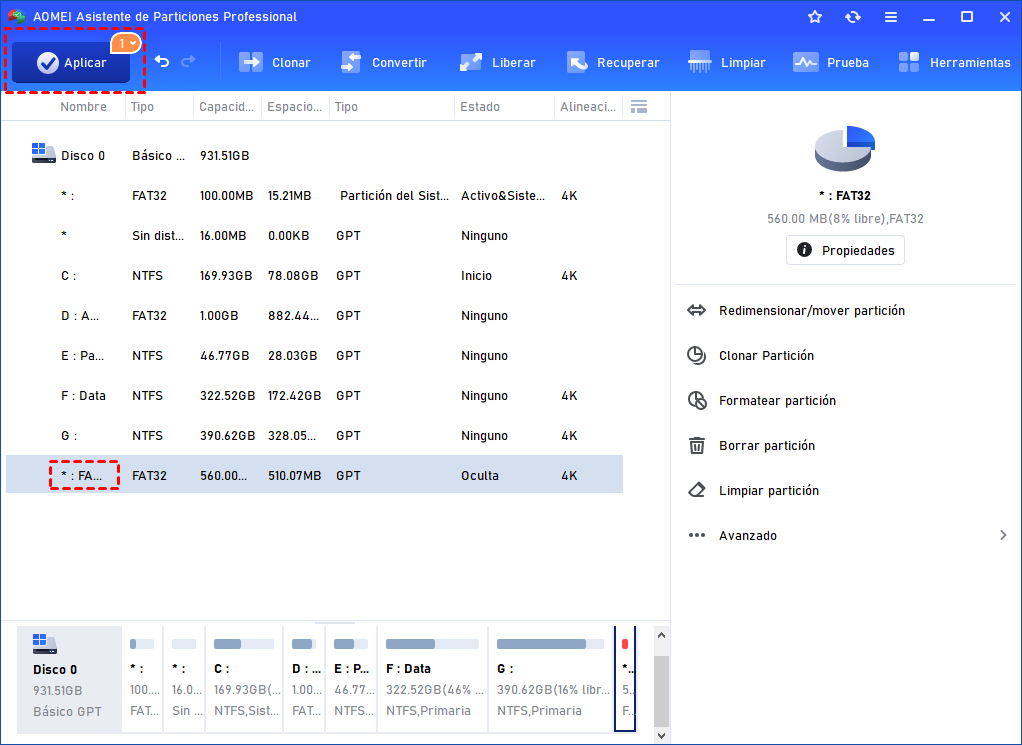Click the AOMEI app logo in the title bar
Image resolution: width=1022 pixels, height=745 pixels.
point(16,16)
